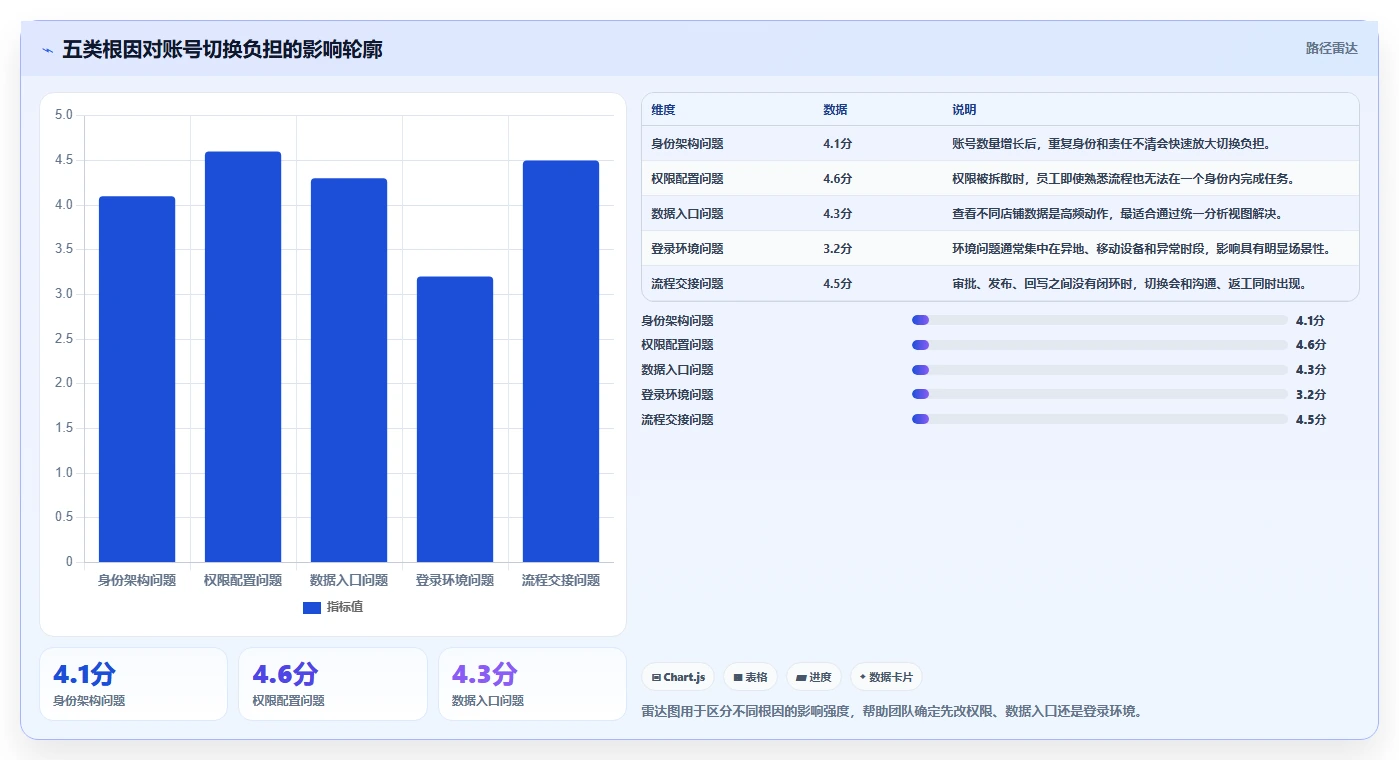Click the 数据 table column header
Image resolution: width=1399 pixels, height=760 pixels.
(x=836, y=110)
